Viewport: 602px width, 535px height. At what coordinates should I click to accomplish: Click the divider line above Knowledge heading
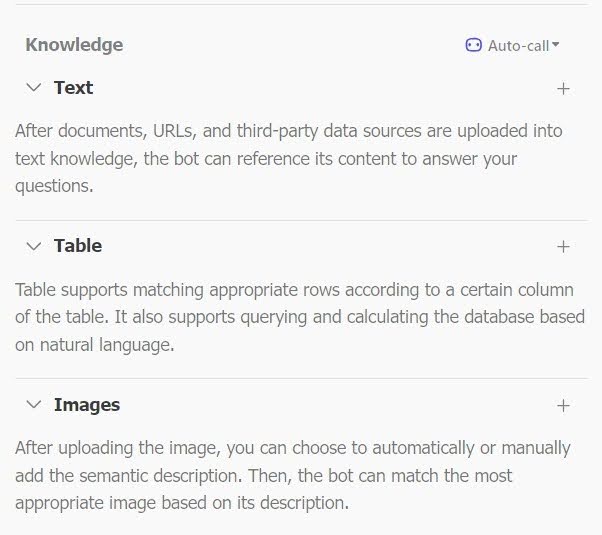[x=302, y=5]
